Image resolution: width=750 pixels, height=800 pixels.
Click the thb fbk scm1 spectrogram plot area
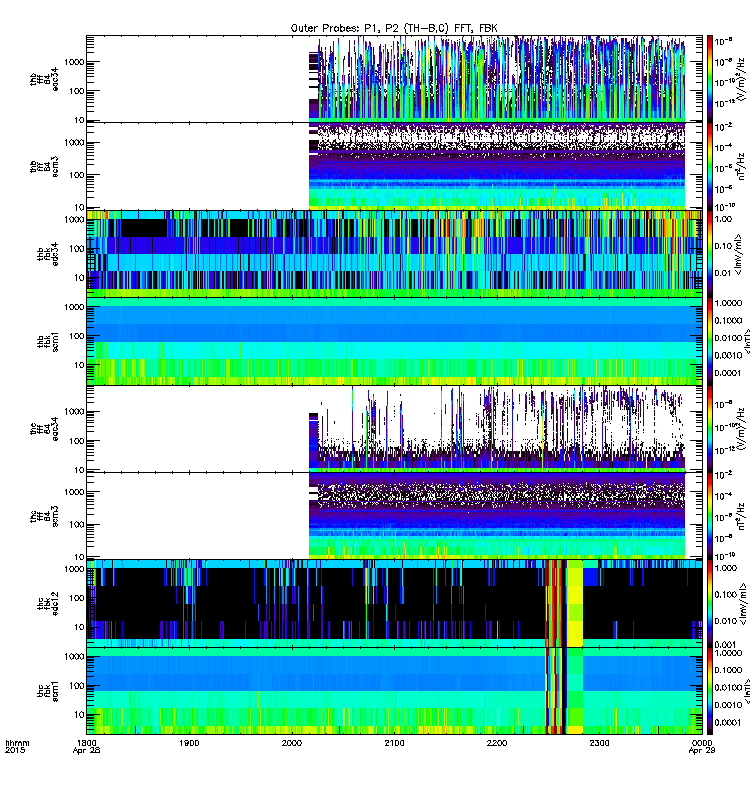coord(394,341)
